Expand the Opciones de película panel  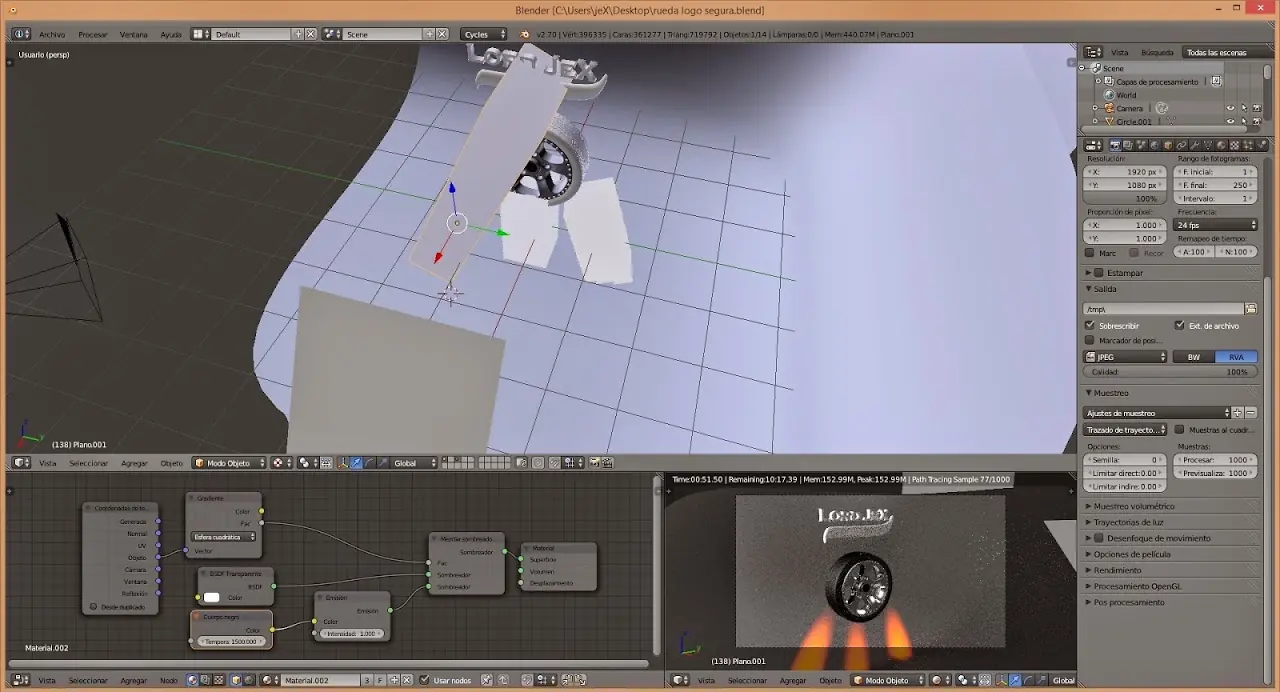tap(1131, 554)
